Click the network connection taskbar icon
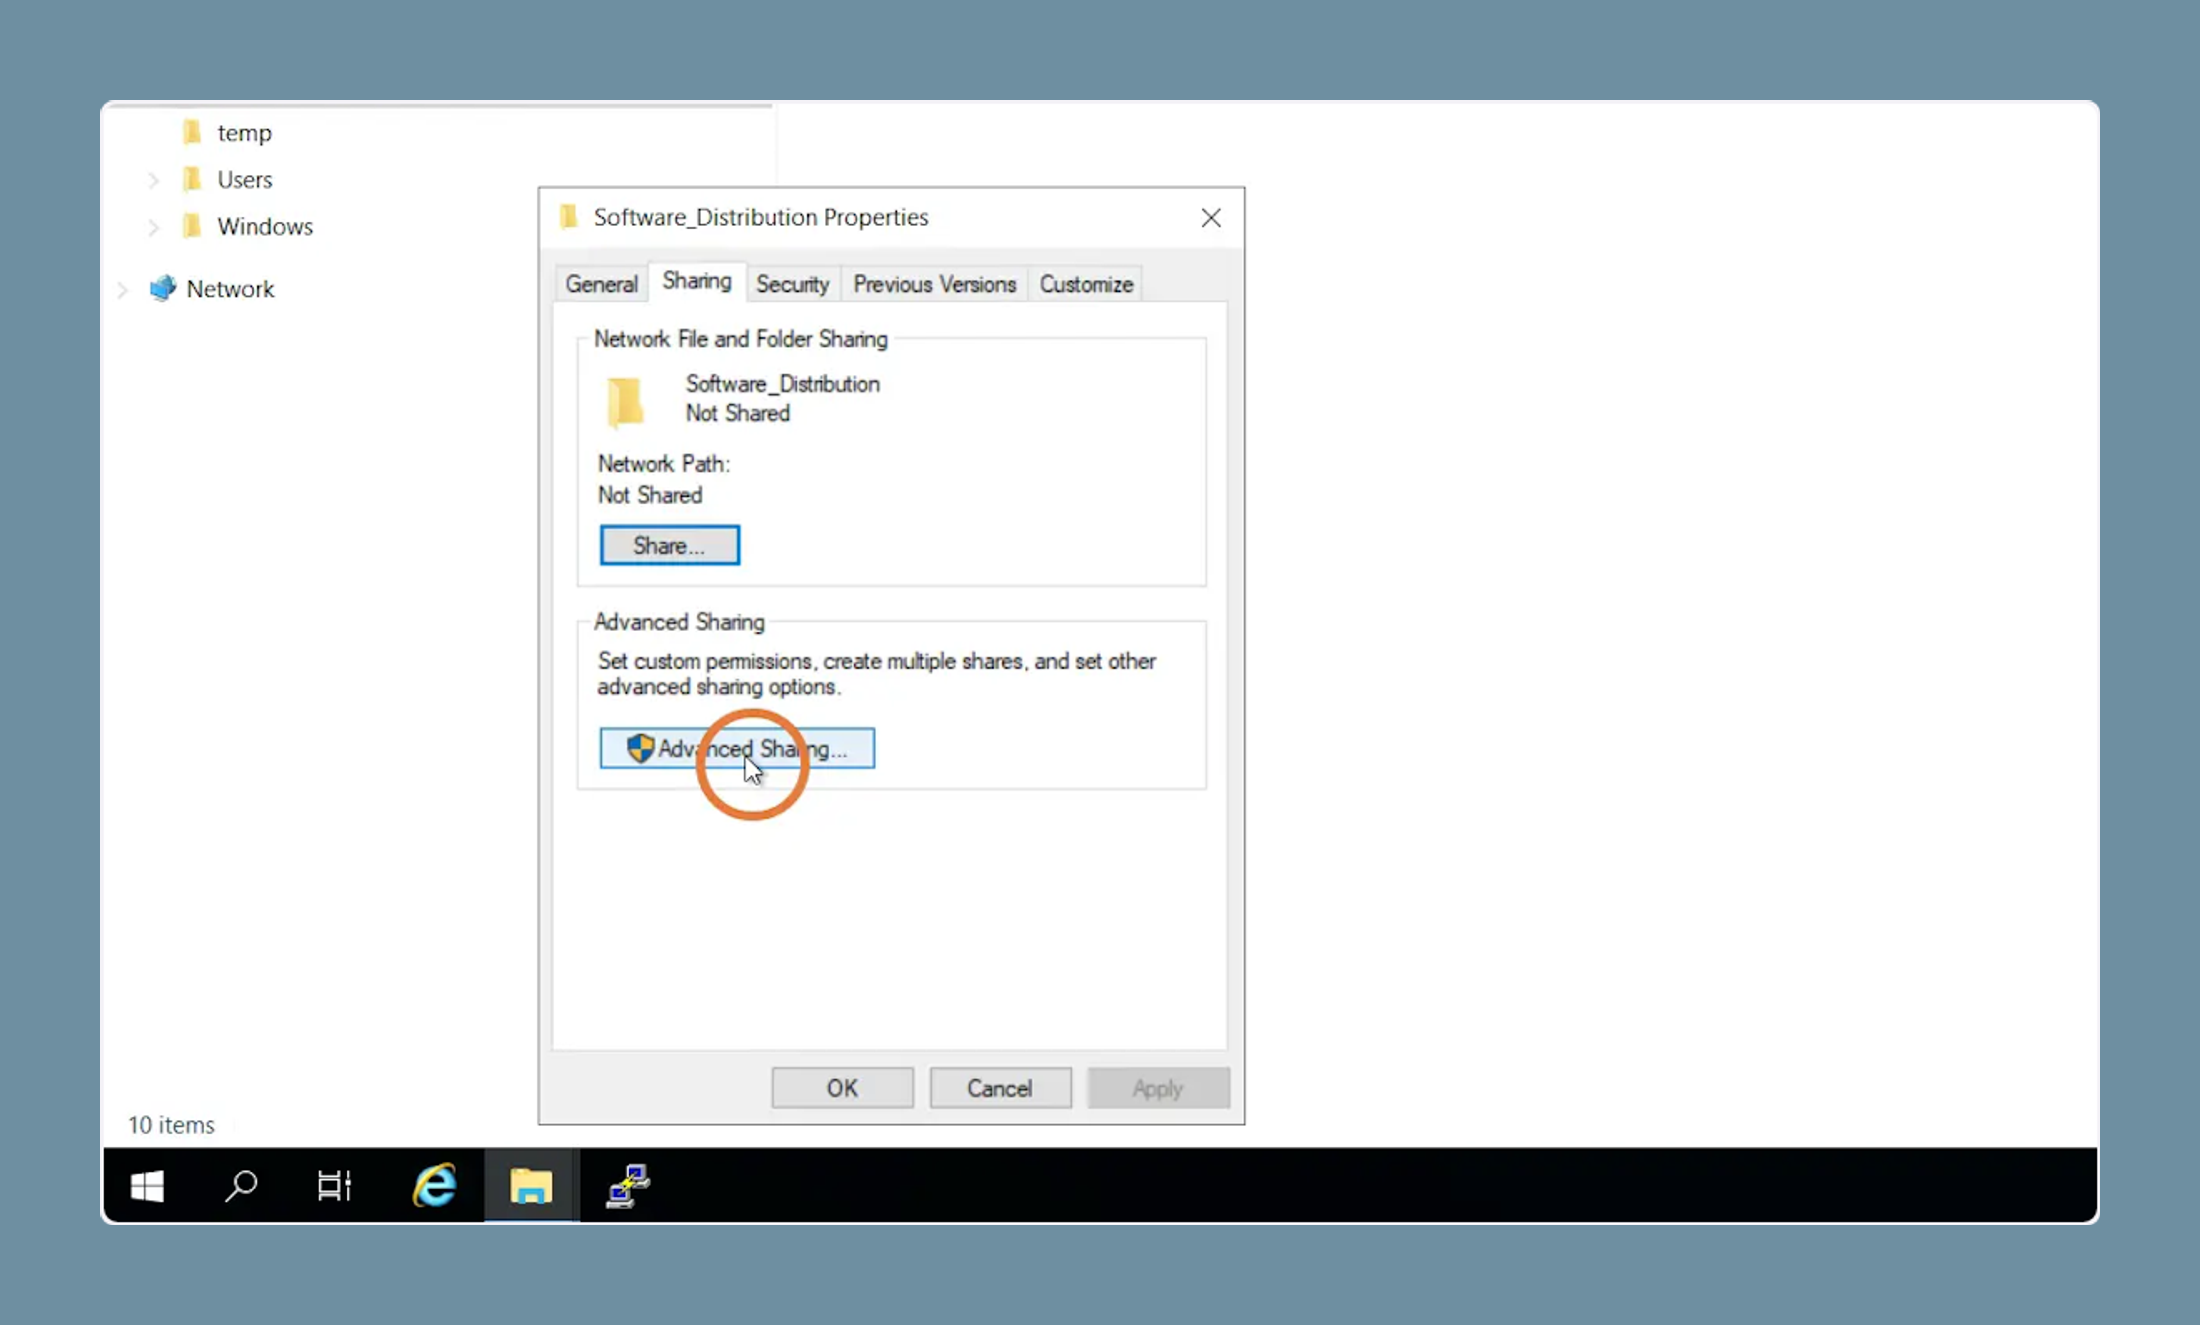 tap(627, 1186)
